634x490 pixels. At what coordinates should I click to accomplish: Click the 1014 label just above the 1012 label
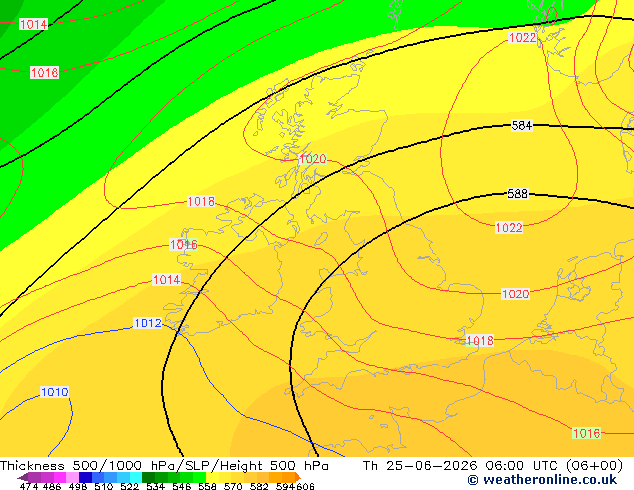tap(166, 279)
